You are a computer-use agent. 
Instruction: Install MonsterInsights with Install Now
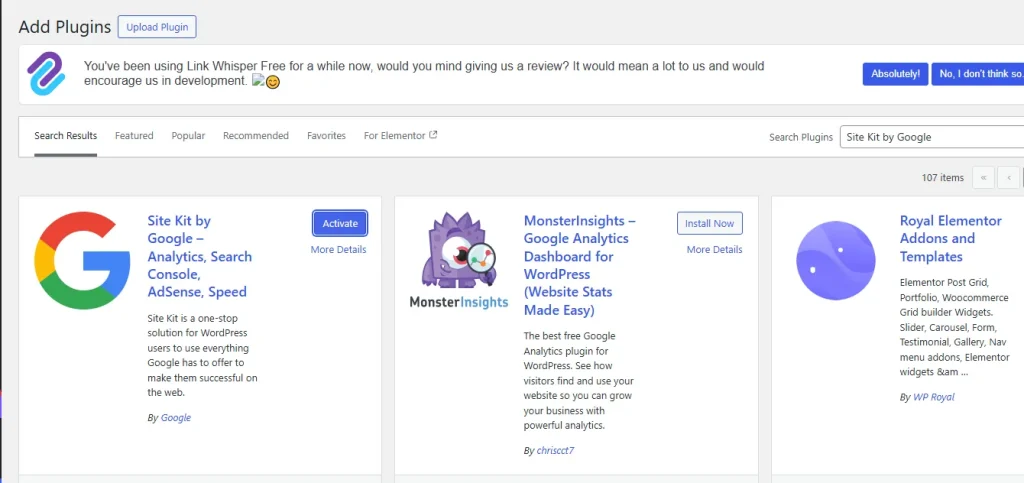709,223
